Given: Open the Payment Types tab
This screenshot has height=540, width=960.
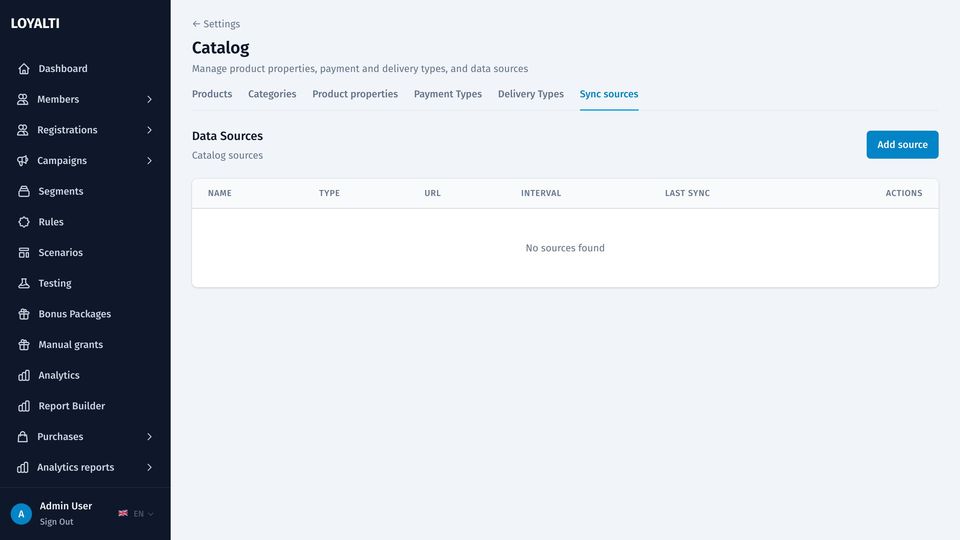Looking at the screenshot, I should click(x=448, y=94).
